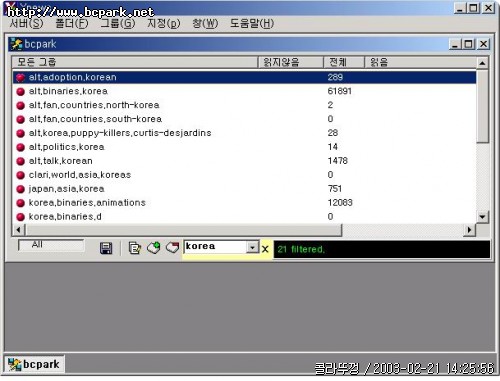
Task: Select the alt.adoption.korean group row
Action: 244,77
